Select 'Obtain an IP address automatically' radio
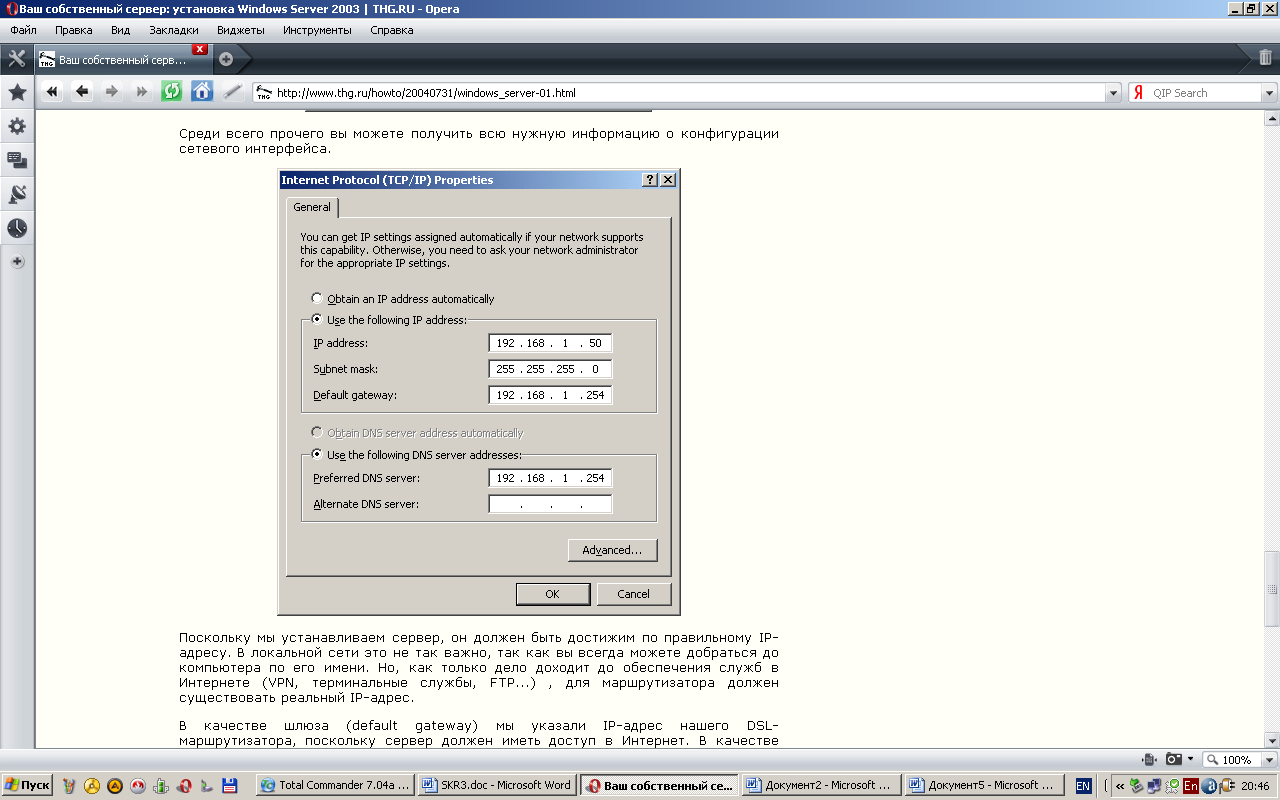The image size is (1280, 800). point(317,299)
